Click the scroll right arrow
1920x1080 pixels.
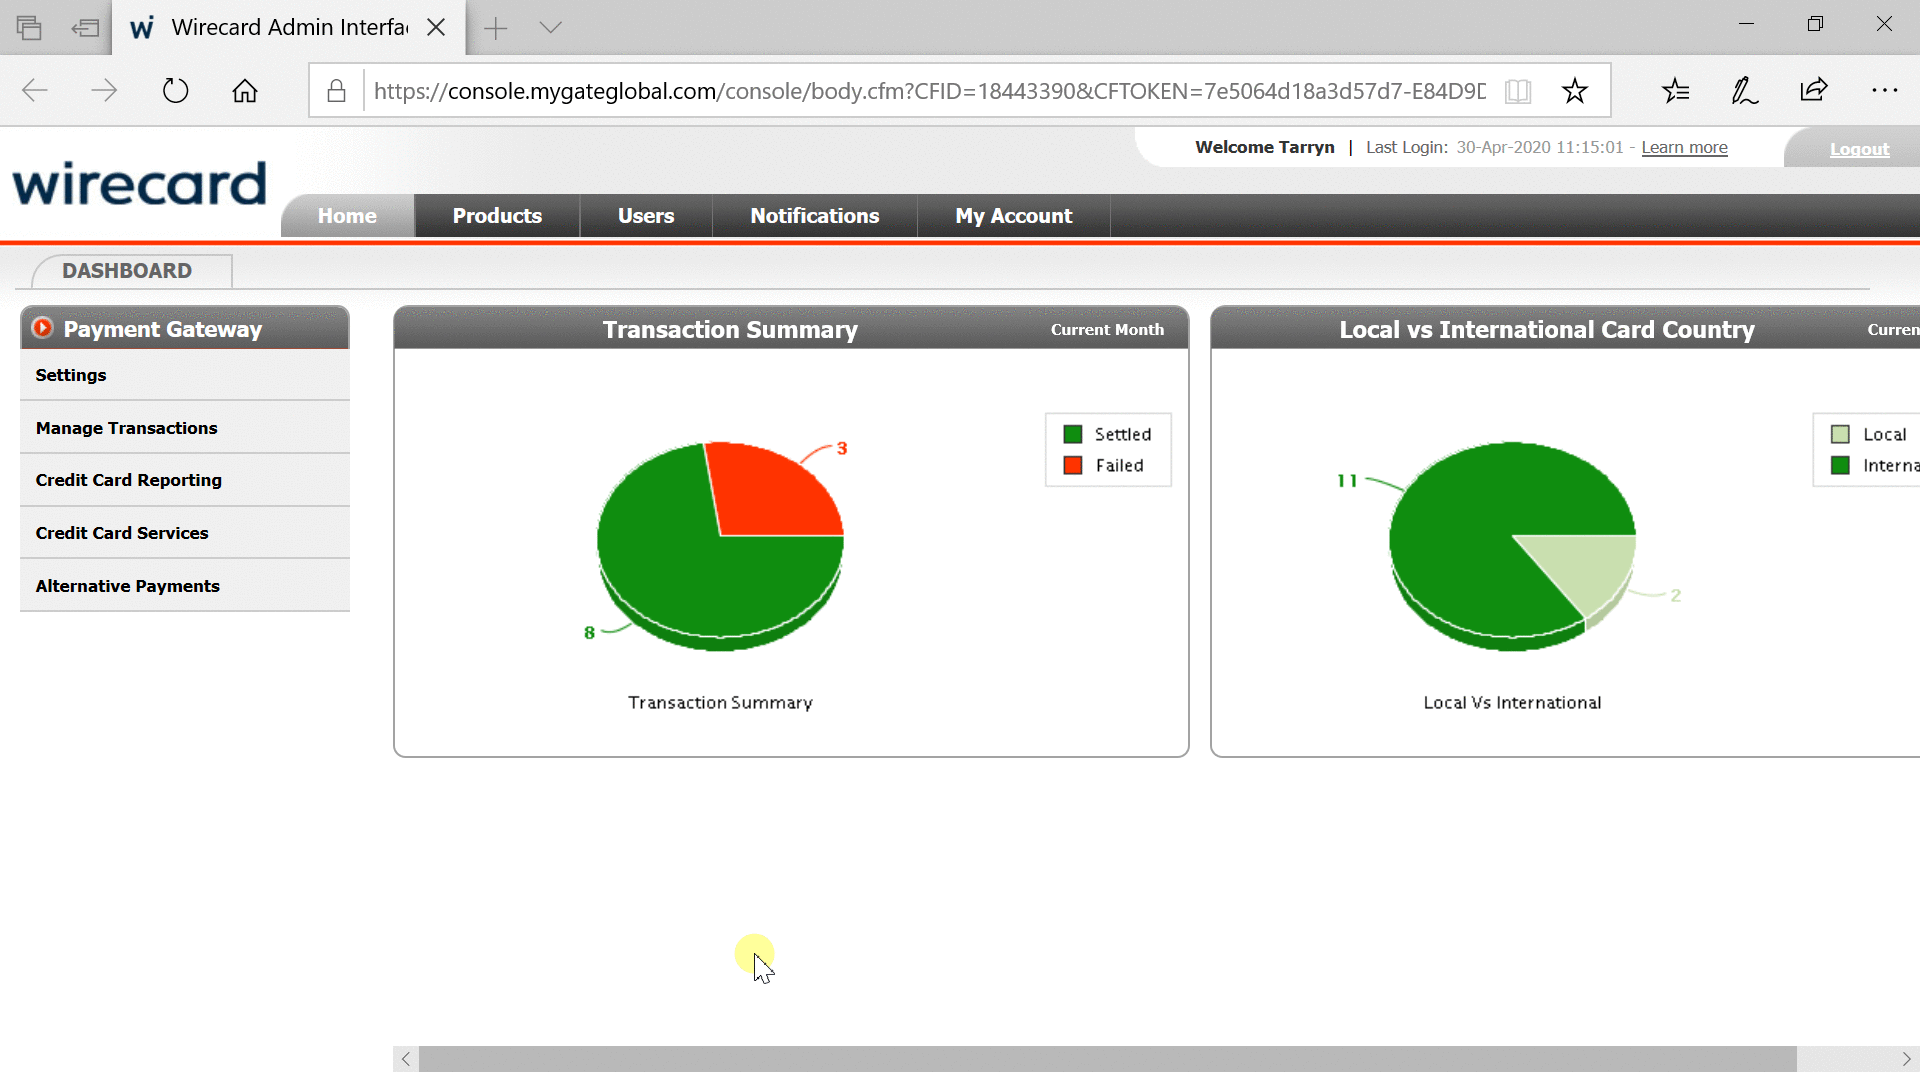coord(1906,1059)
